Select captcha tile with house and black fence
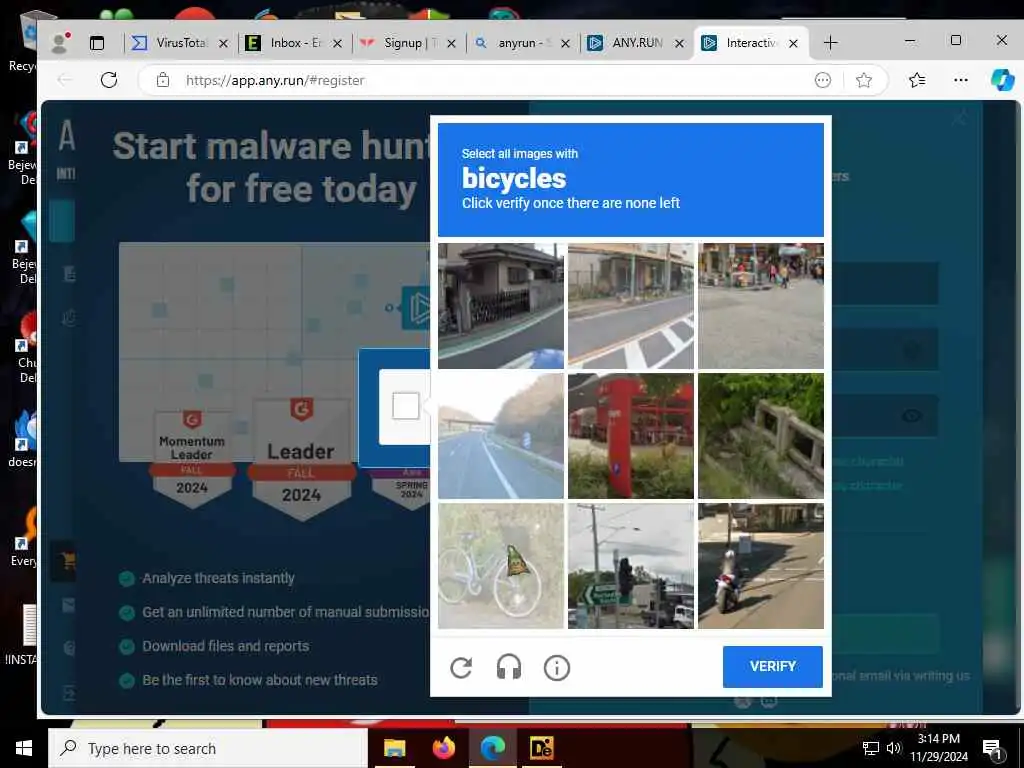Viewport: 1024px width, 768px height. click(501, 306)
